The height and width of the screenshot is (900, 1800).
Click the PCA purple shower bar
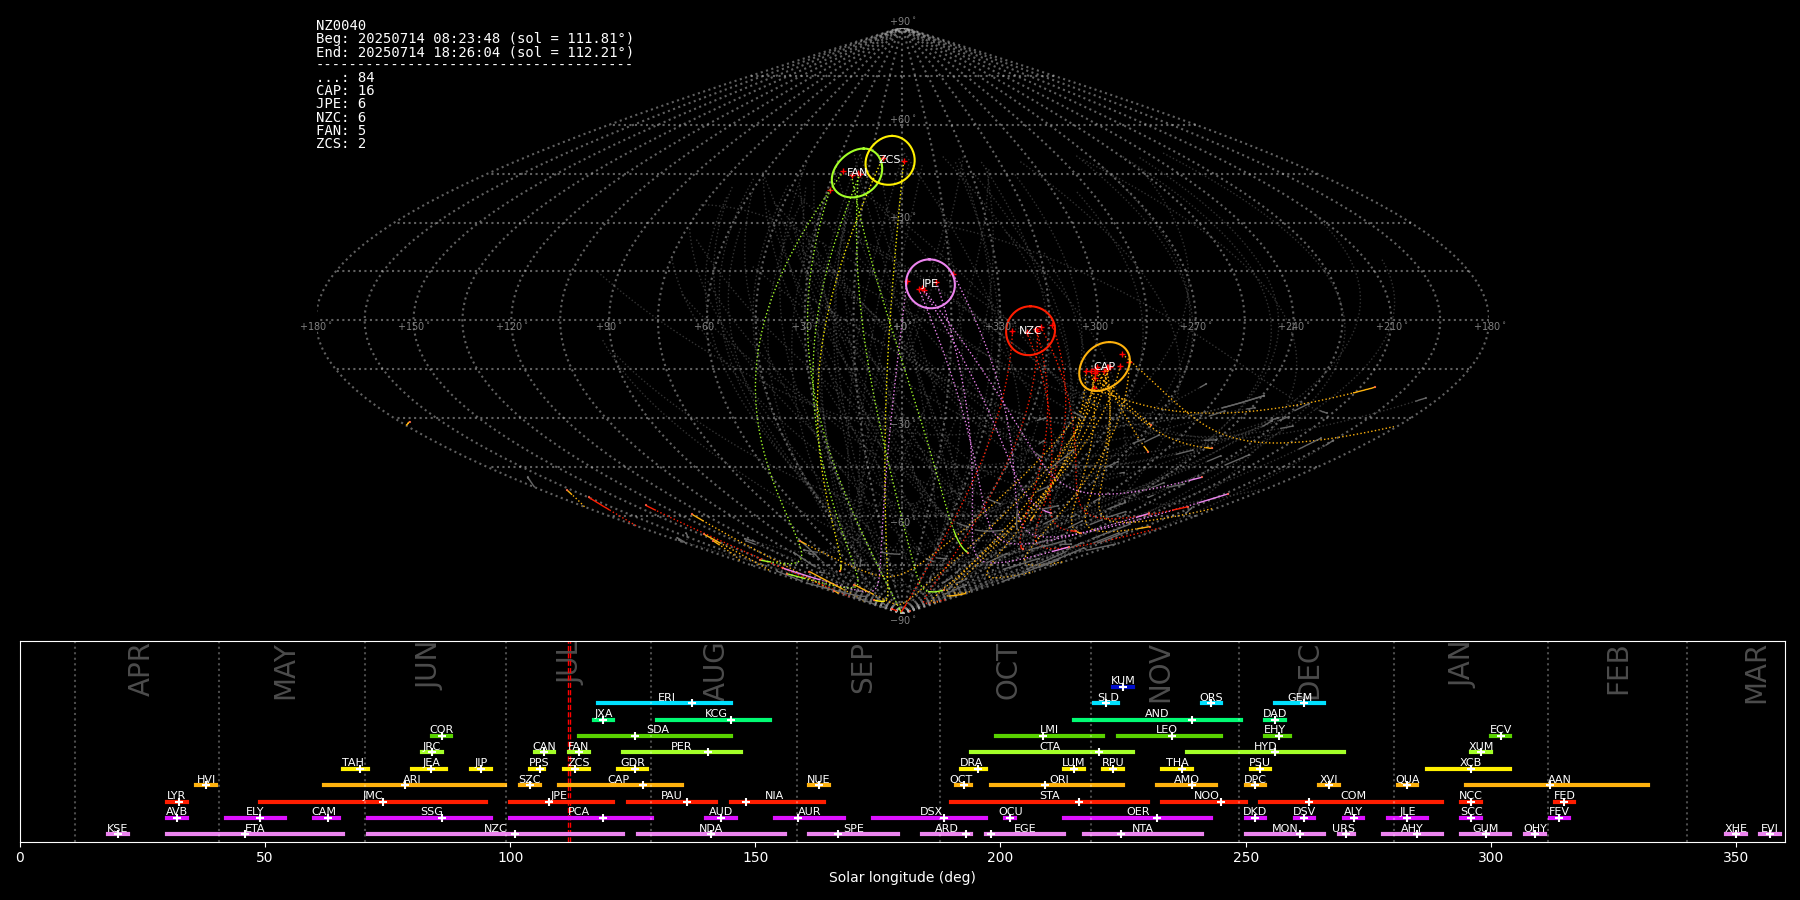(580, 818)
